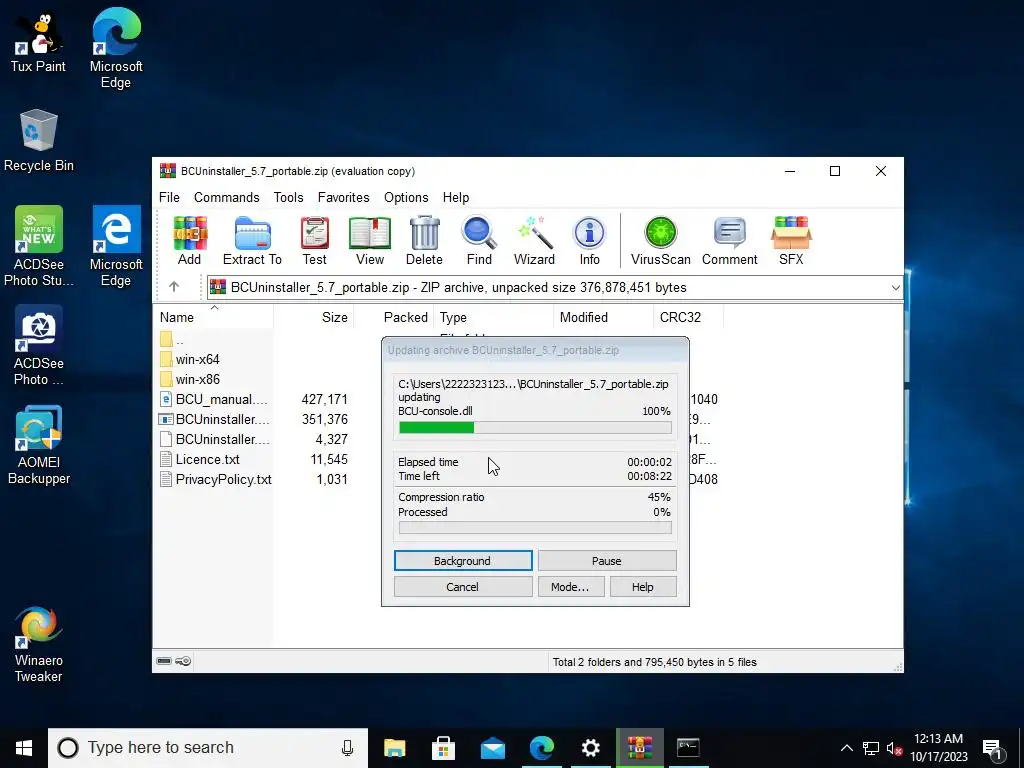Click the View file icon

pyautogui.click(x=370, y=240)
